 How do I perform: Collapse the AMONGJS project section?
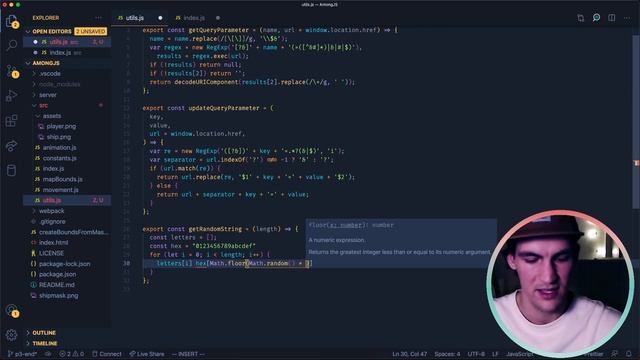pyautogui.click(x=67, y=63)
